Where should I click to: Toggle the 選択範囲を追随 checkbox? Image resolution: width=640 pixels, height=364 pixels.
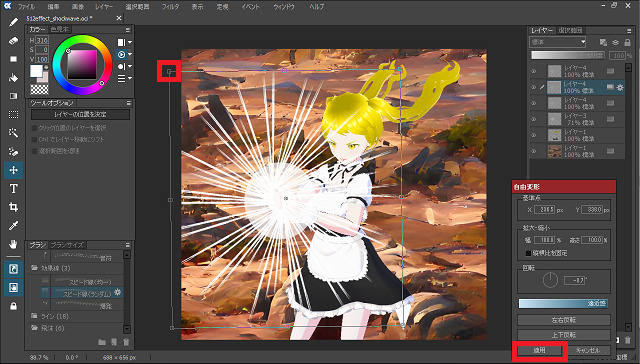pos(35,151)
